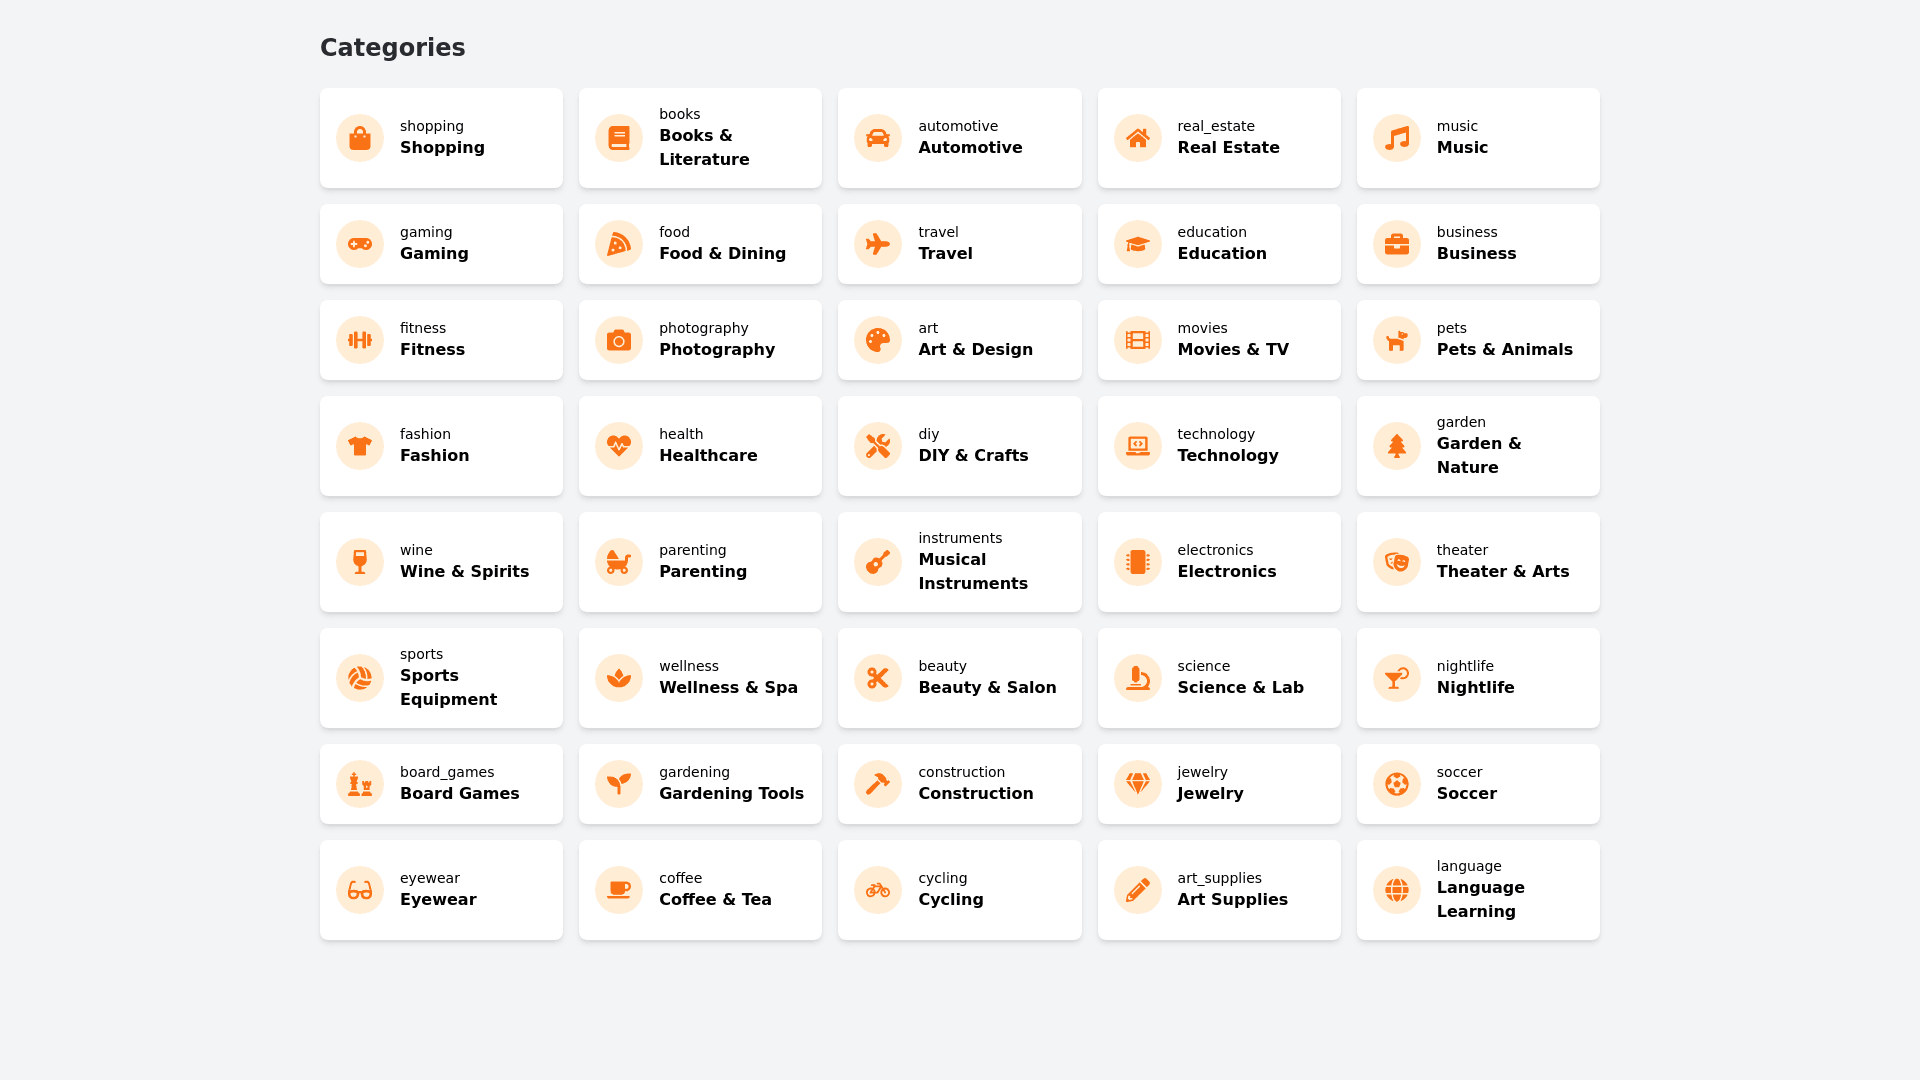Go to Pets & Animals category
This screenshot has height=1080, width=1920.
pos(1478,340)
